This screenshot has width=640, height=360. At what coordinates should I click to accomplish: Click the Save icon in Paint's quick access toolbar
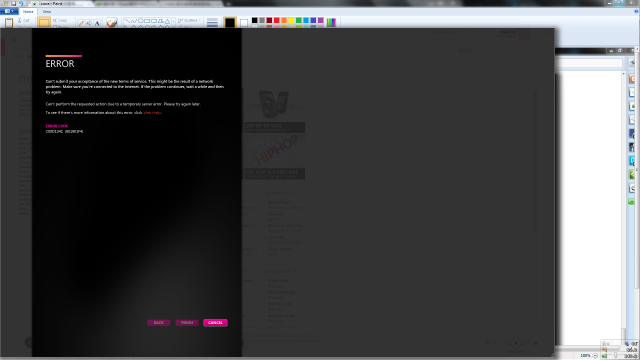[13, 3]
